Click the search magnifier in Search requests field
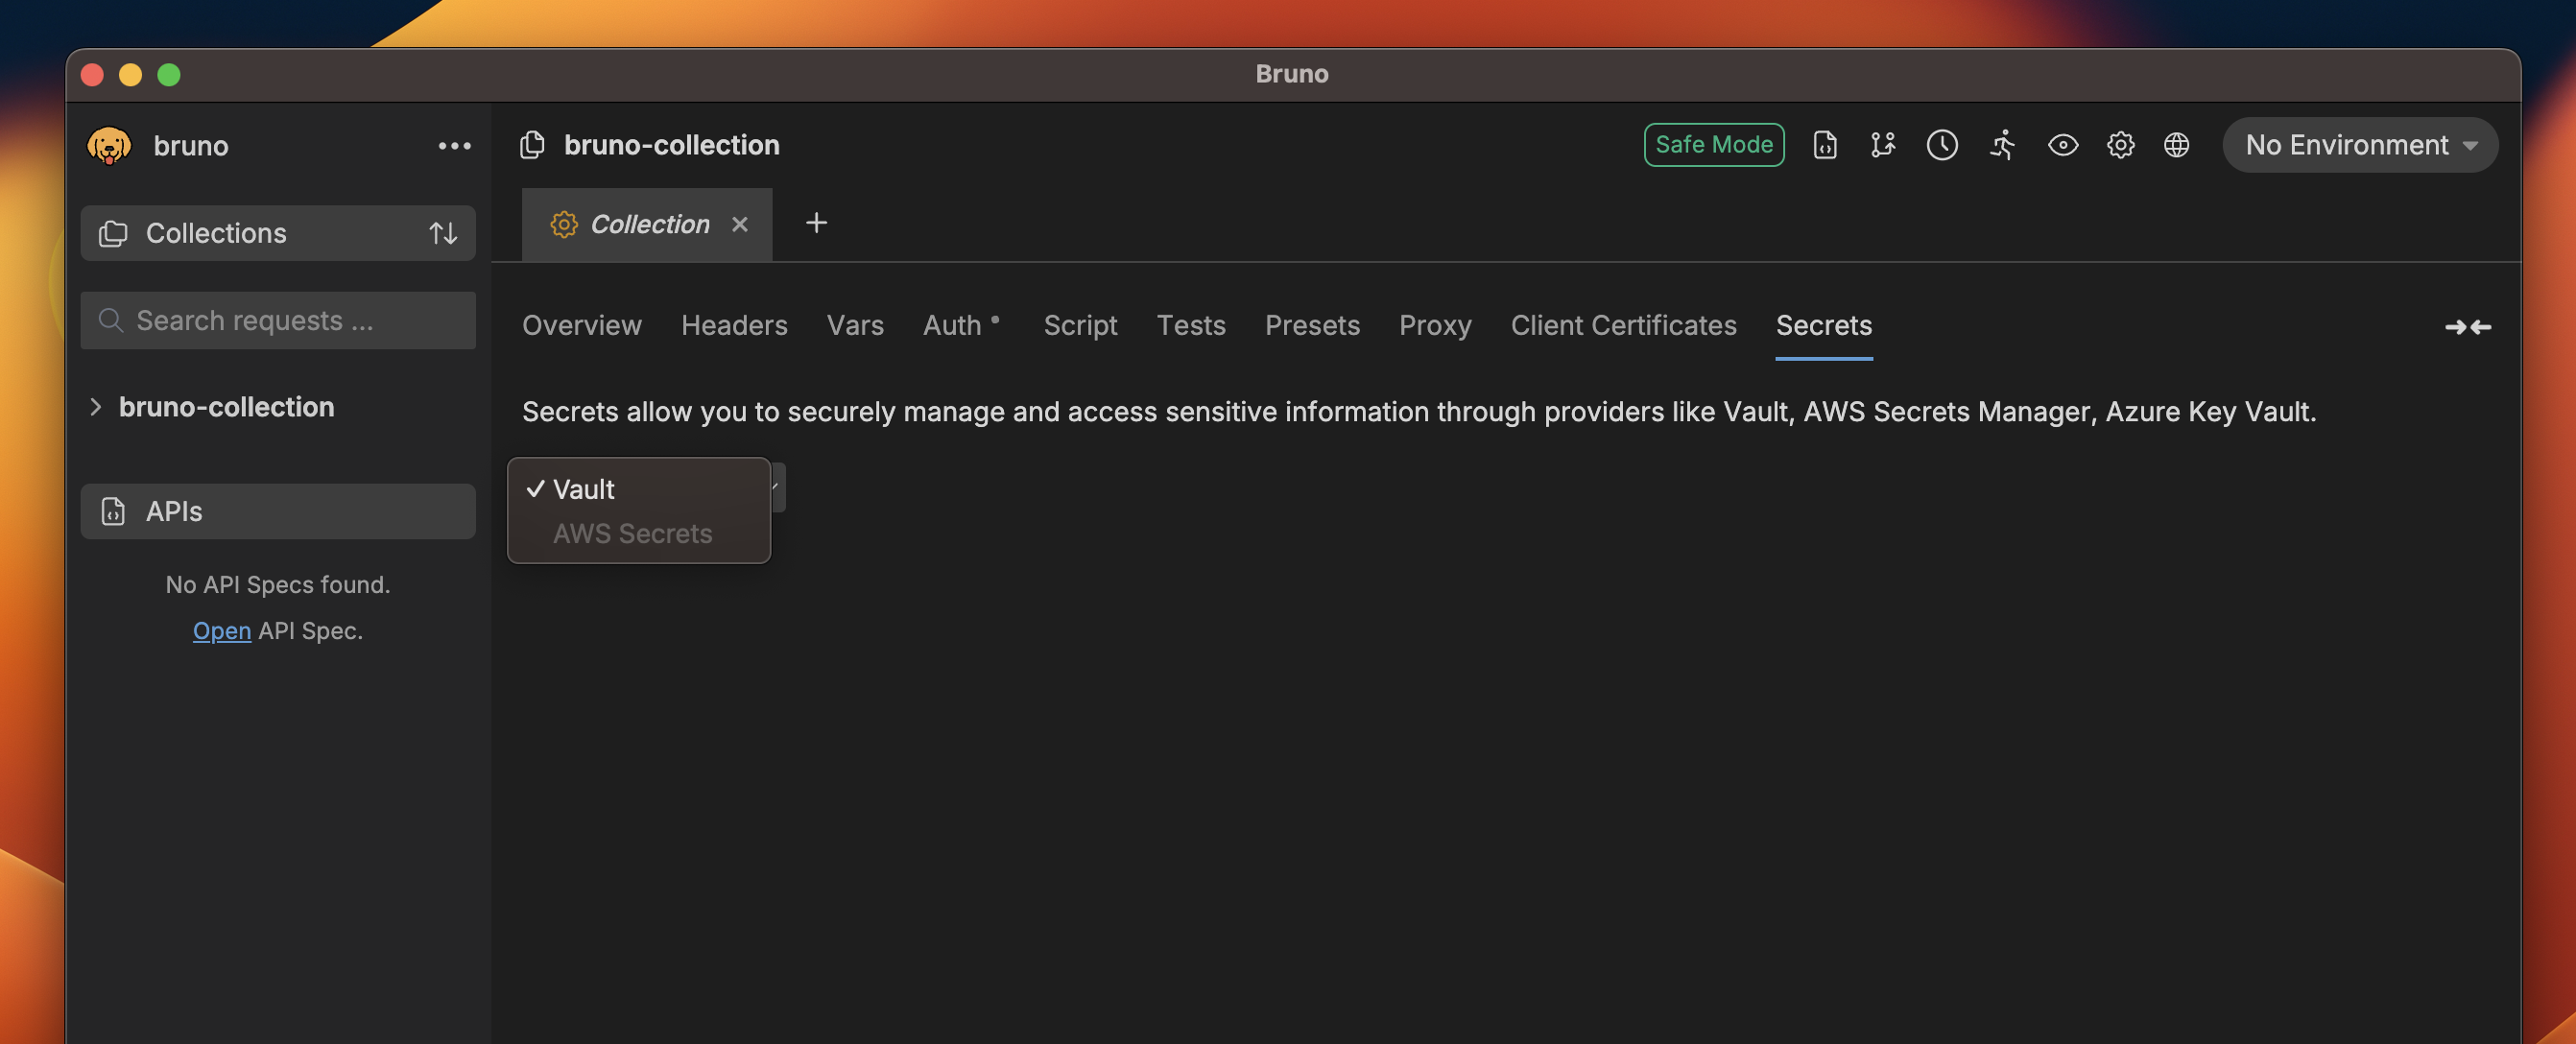2576x1044 pixels. pyautogui.click(x=111, y=320)
